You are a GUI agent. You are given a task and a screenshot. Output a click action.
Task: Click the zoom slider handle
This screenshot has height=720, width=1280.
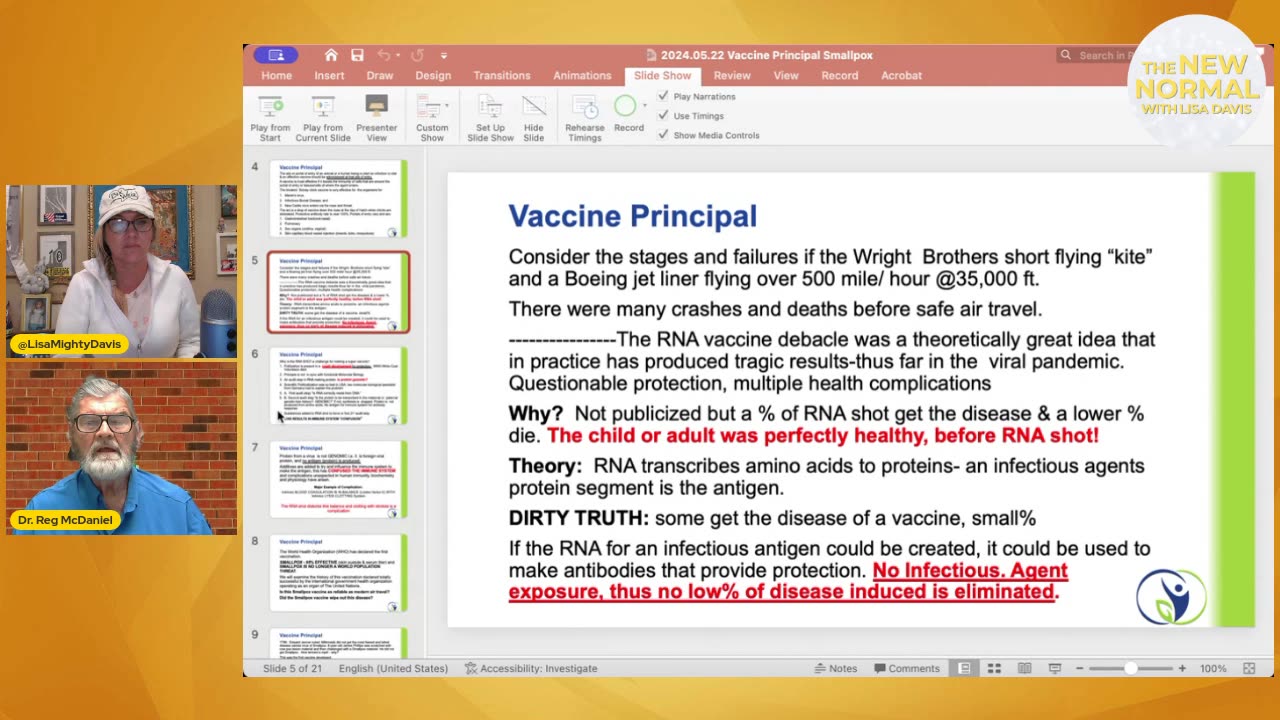[1131, 668]
